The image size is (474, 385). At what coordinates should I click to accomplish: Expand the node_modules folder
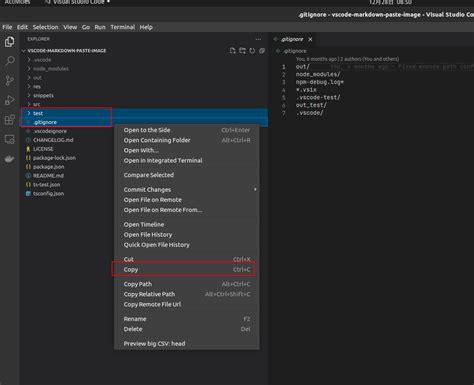click(x=29, y=69)
